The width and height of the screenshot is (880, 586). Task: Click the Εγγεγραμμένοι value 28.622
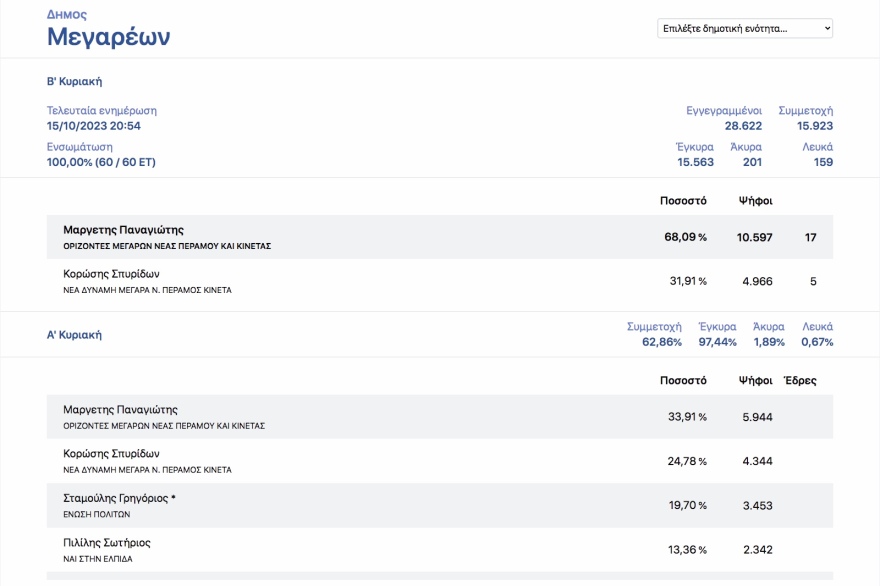(x=743, y=126)
